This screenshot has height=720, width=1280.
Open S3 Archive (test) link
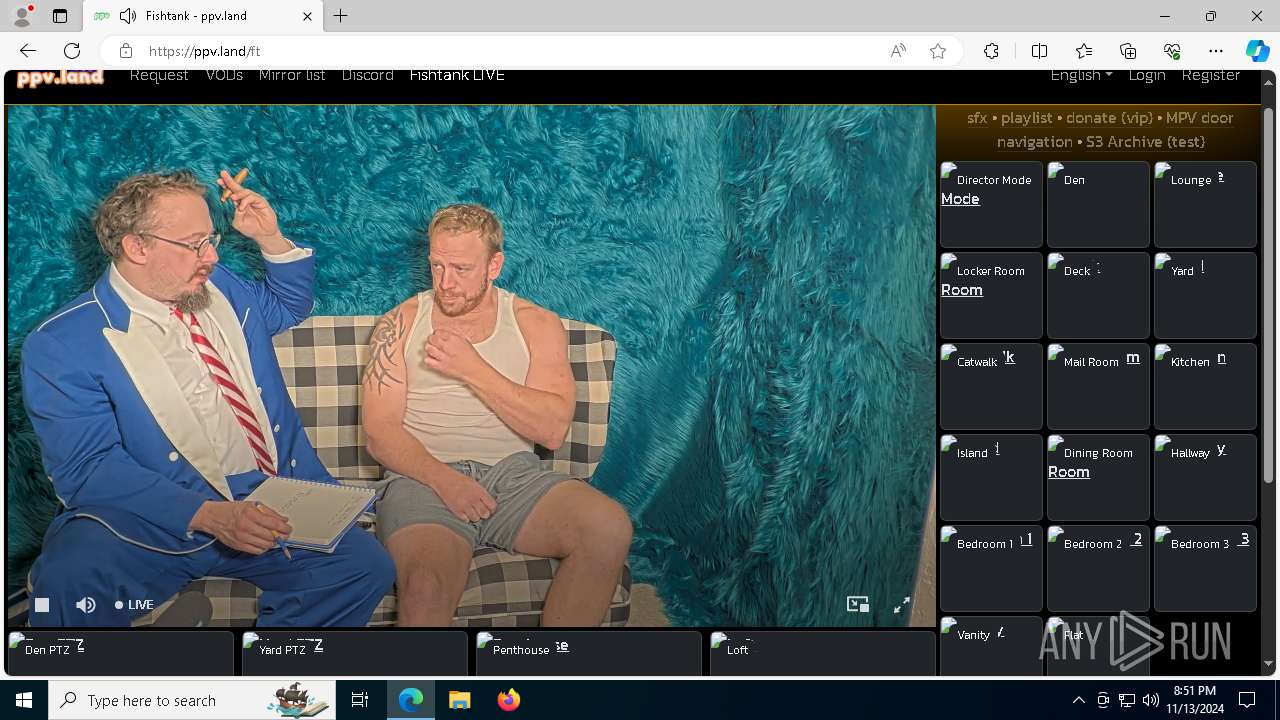(x=1145, y=142)
